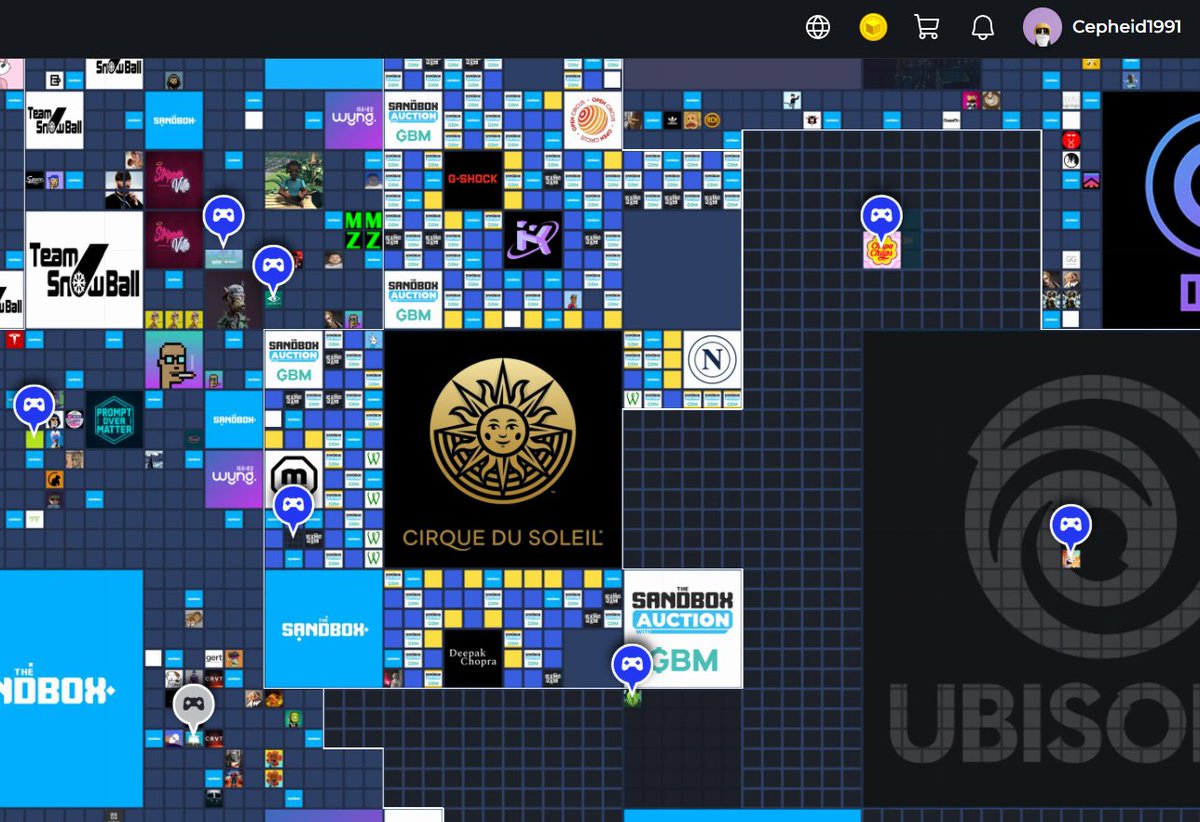Select the gray game controller pin
The width and height of the screenshot is (1200, 822).
click(x=193, y=706)
